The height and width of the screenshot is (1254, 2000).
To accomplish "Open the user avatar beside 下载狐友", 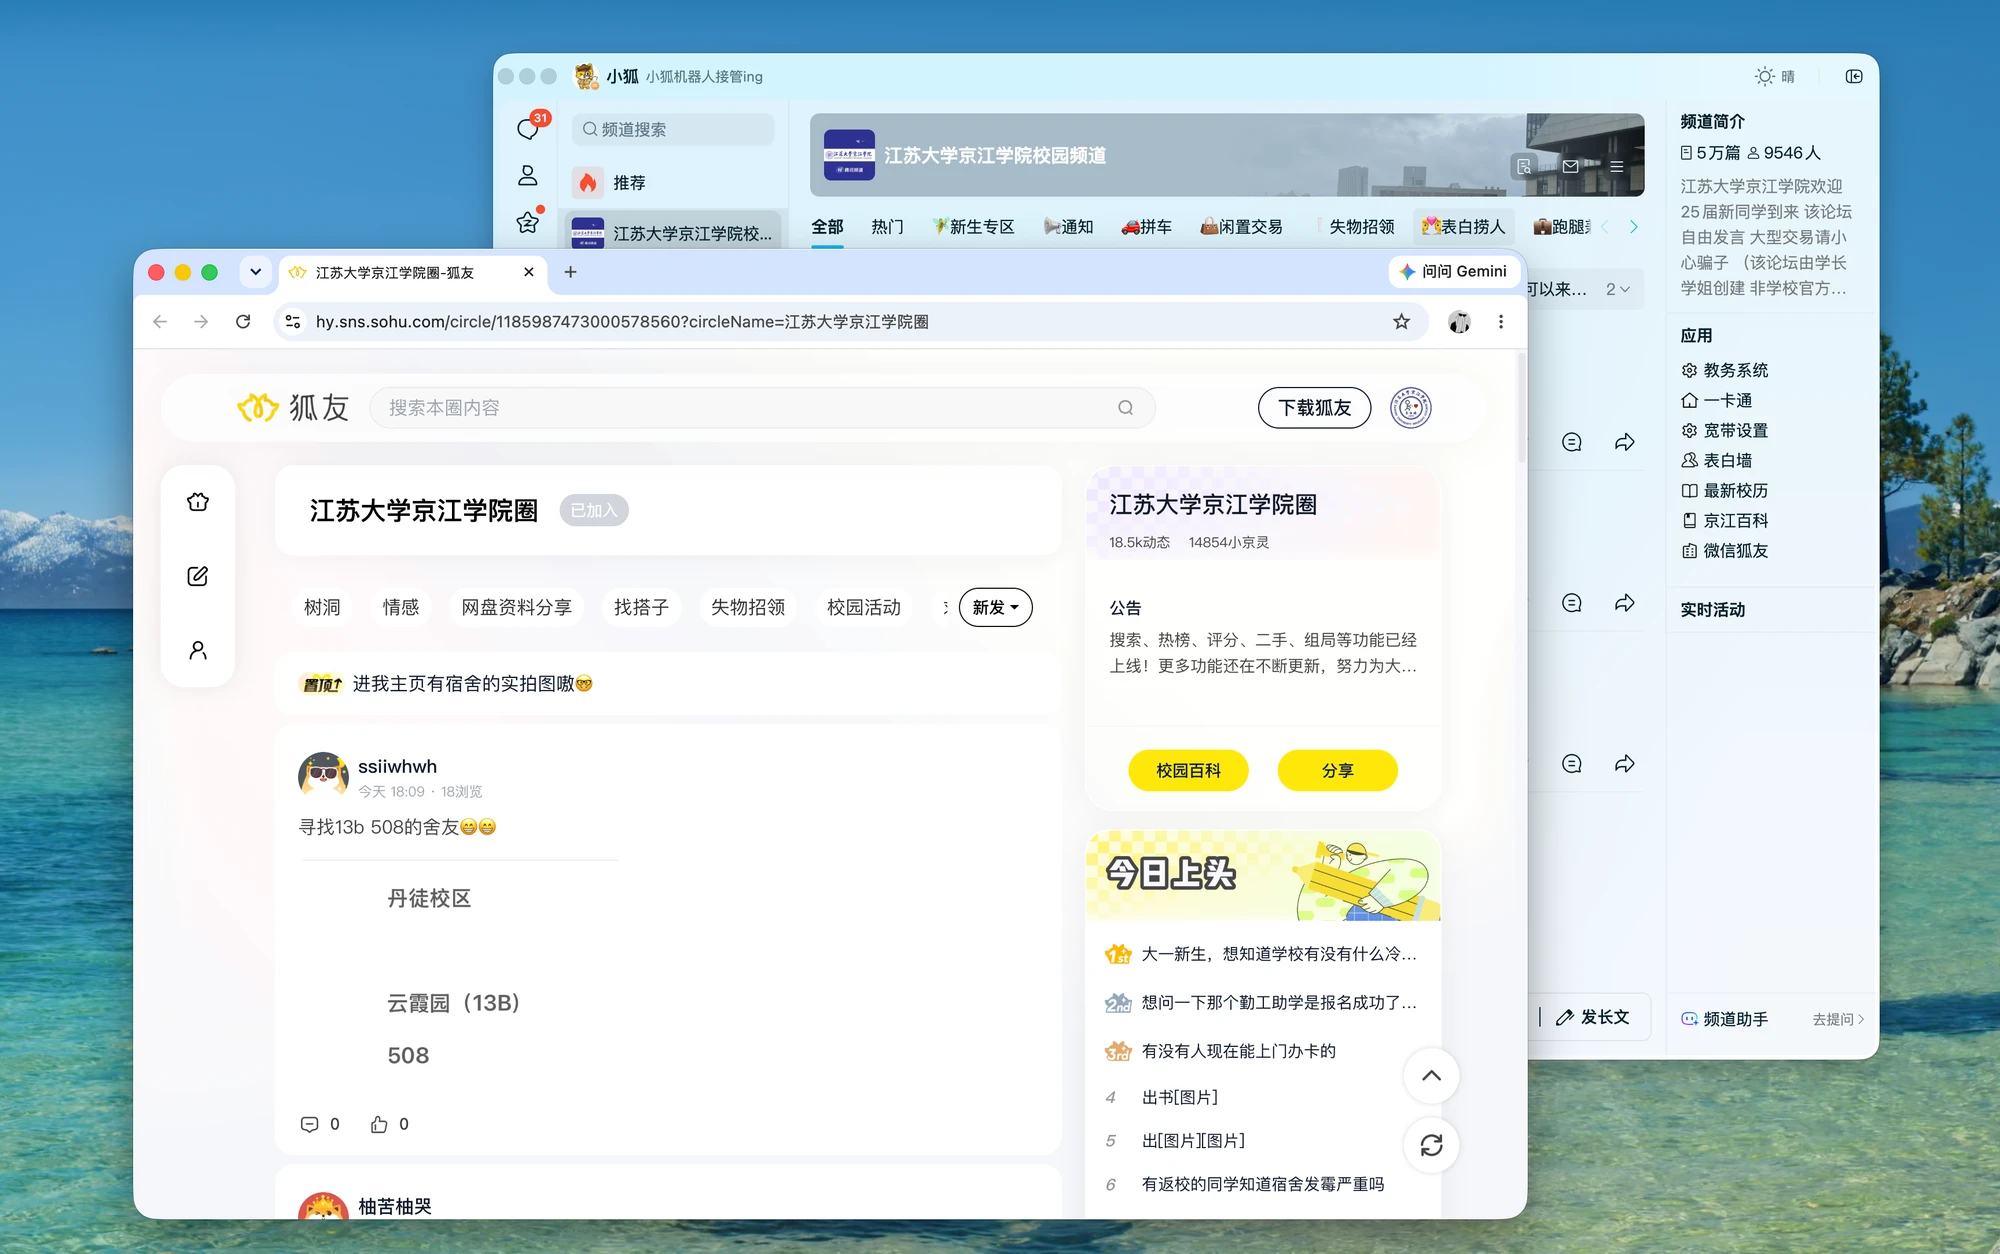I will [x=1410, y=408].
